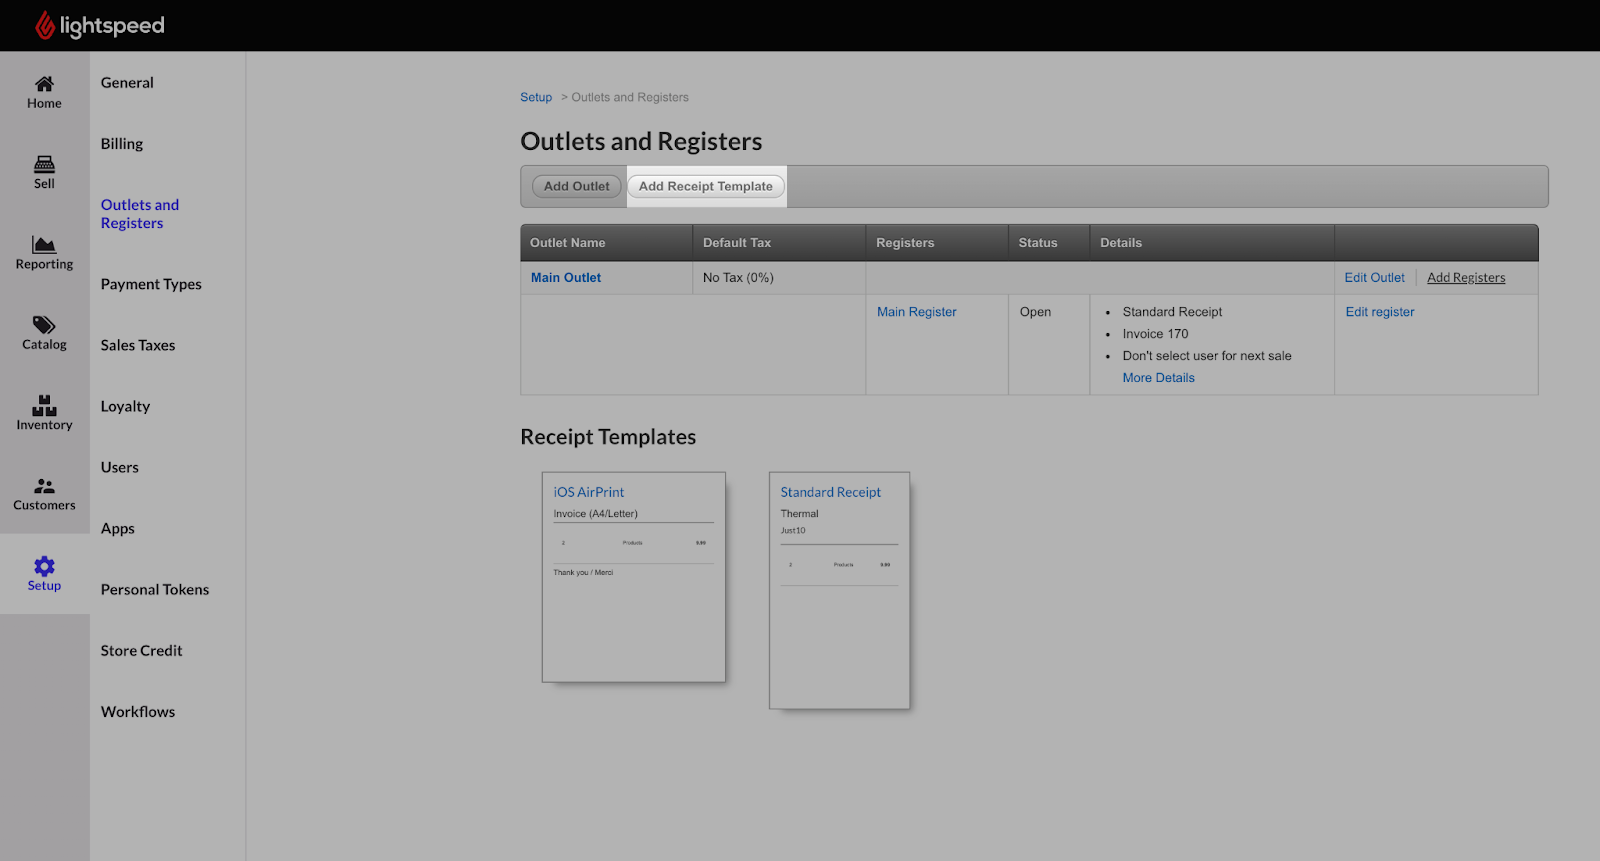Click the Edit Outlet link

coord(1374,278)
